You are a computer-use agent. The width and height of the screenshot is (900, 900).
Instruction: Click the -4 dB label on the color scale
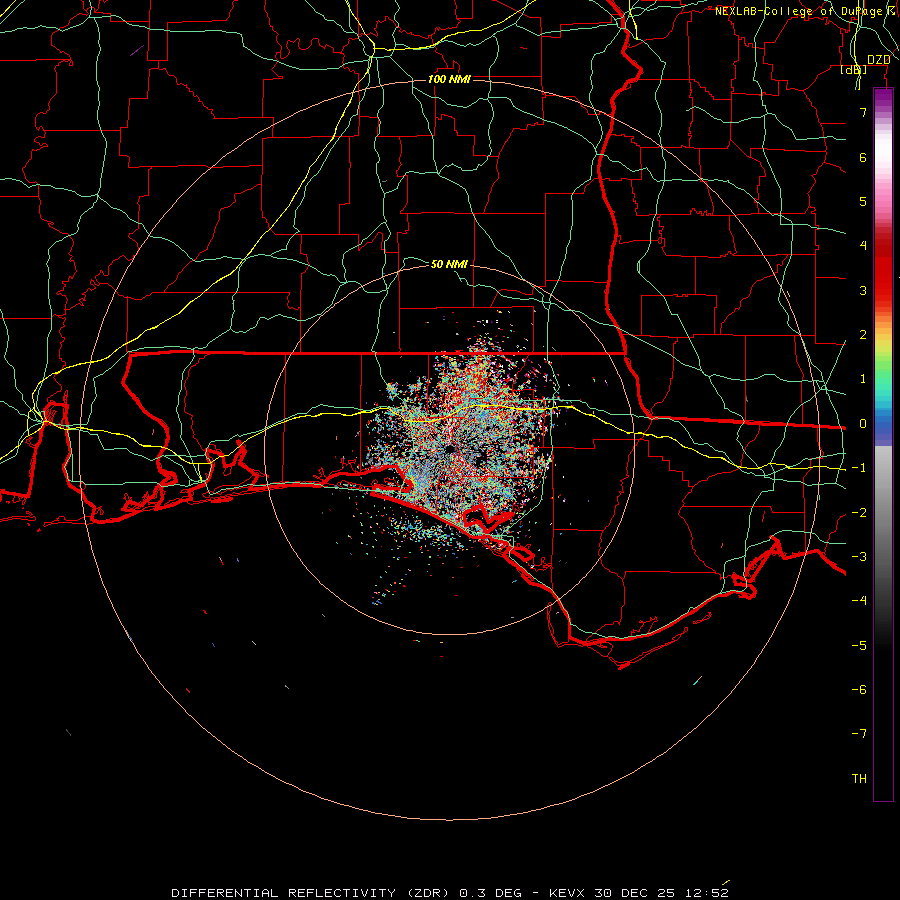click(859, 601)
